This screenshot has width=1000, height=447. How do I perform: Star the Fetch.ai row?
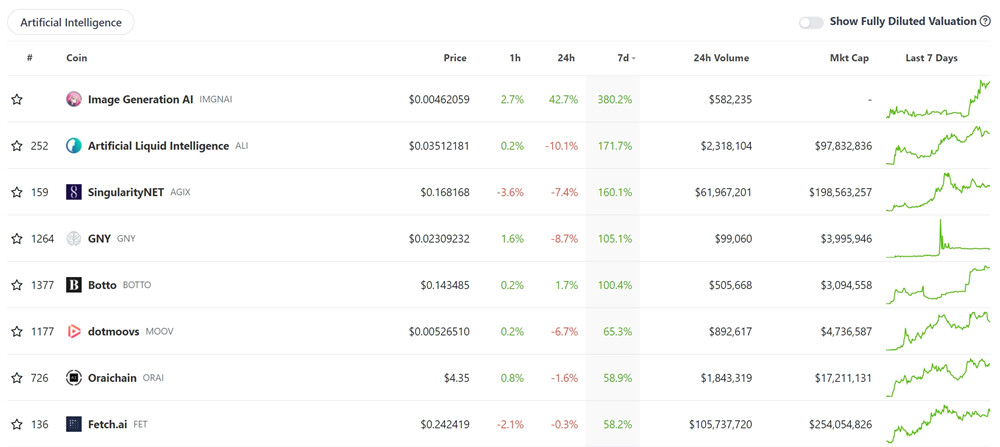tap(17, 424)
